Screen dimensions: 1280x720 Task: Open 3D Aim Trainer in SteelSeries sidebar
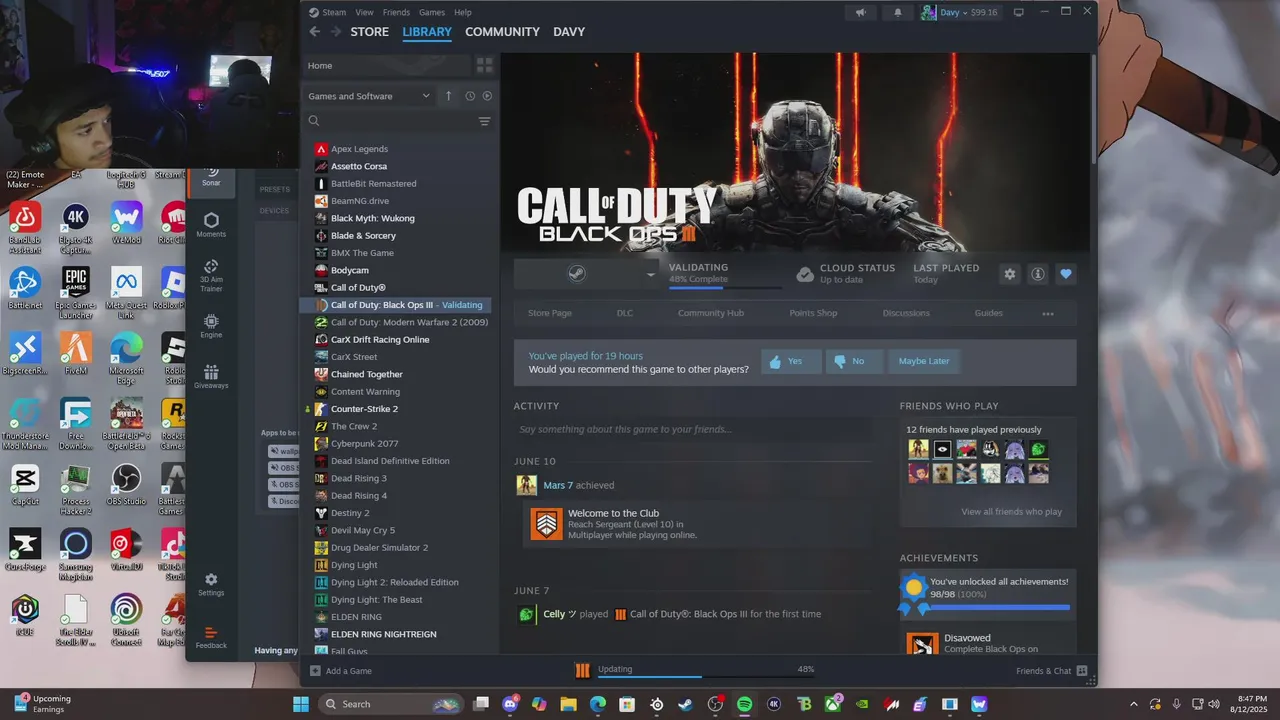(211, 275)
